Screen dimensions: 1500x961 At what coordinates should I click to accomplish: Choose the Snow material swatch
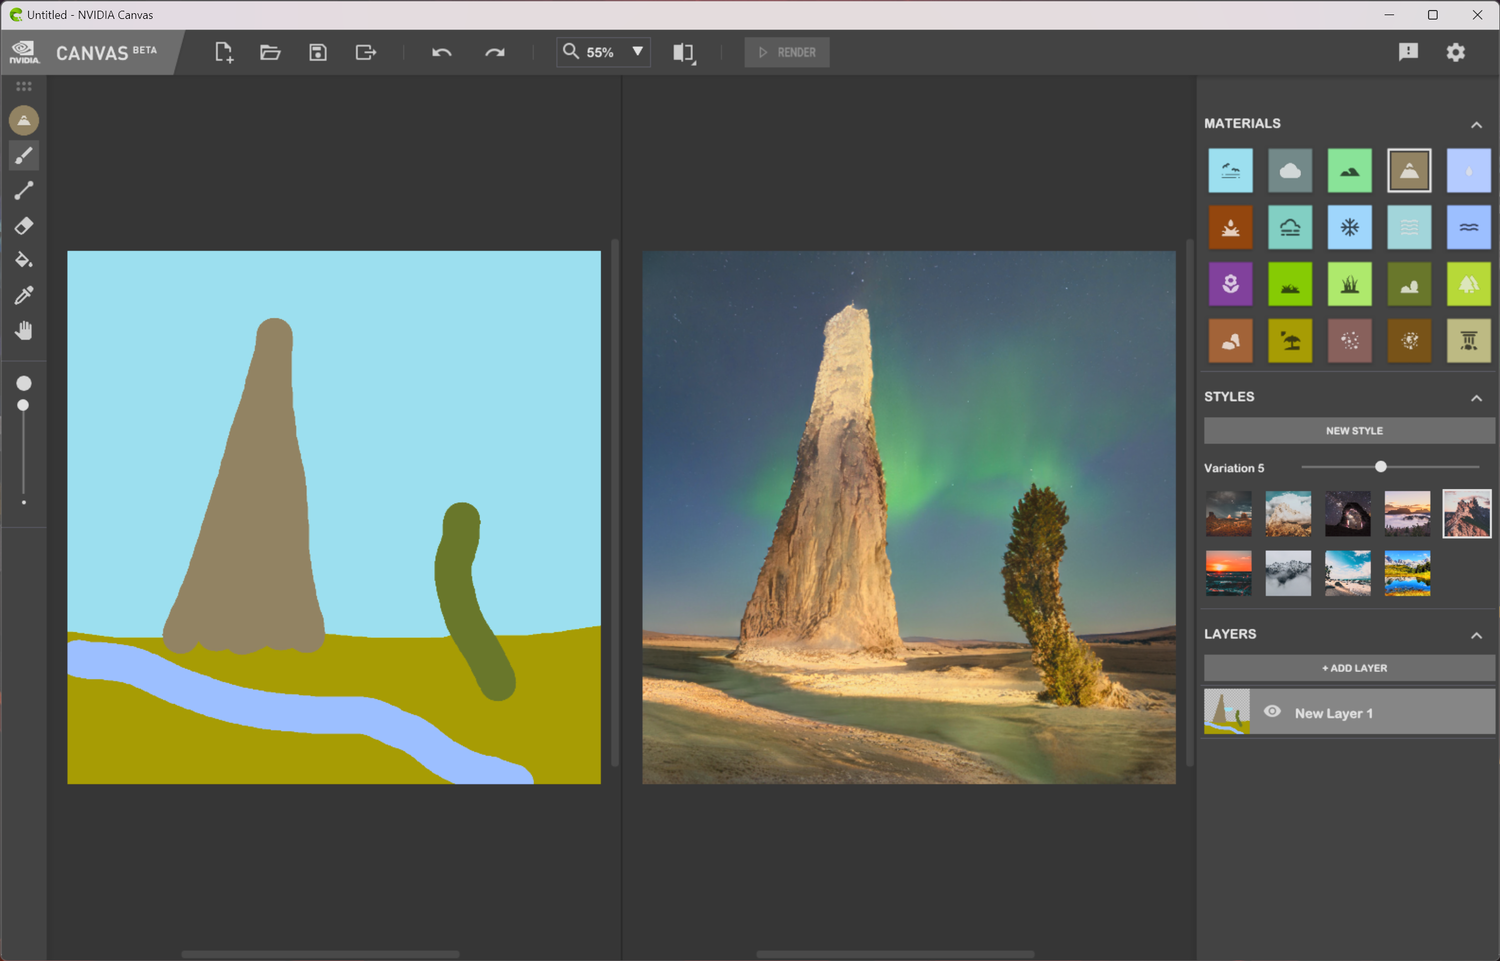[1349, 228]
